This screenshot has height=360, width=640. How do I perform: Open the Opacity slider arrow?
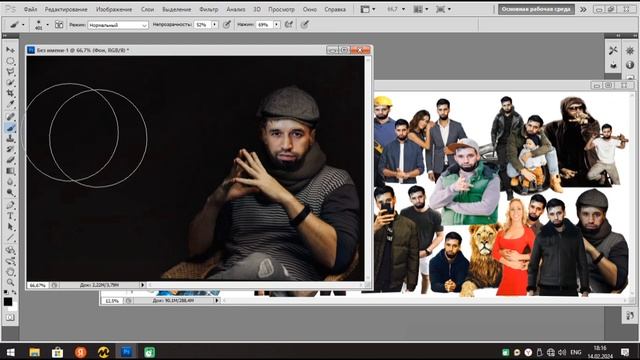pyautogui.click(x=215, y=25)
